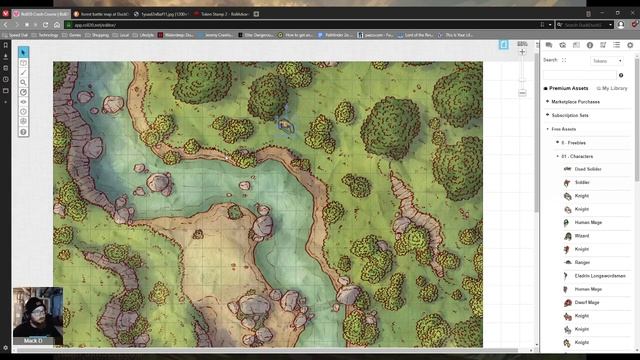Open the Vivaldi menu button
Screen dimensions: 640x360
tap(5, 13)
